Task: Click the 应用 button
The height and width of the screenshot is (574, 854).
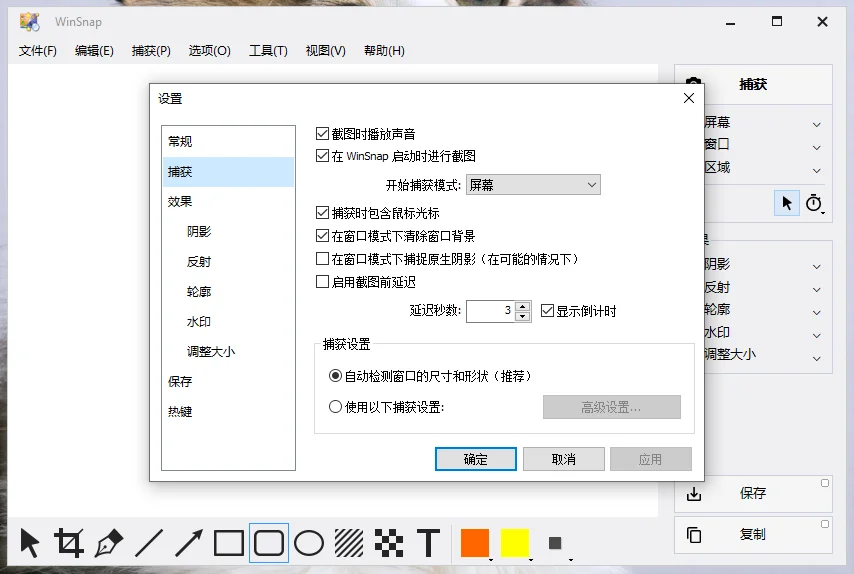Action: [651, 459]
